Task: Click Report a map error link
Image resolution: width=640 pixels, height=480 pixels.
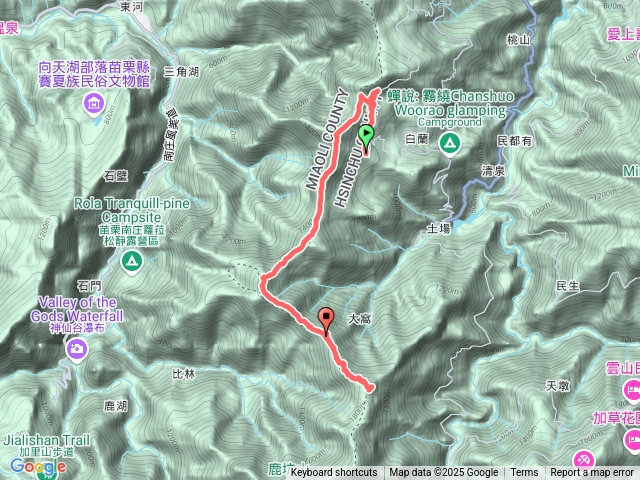Action: click(591, 473)
